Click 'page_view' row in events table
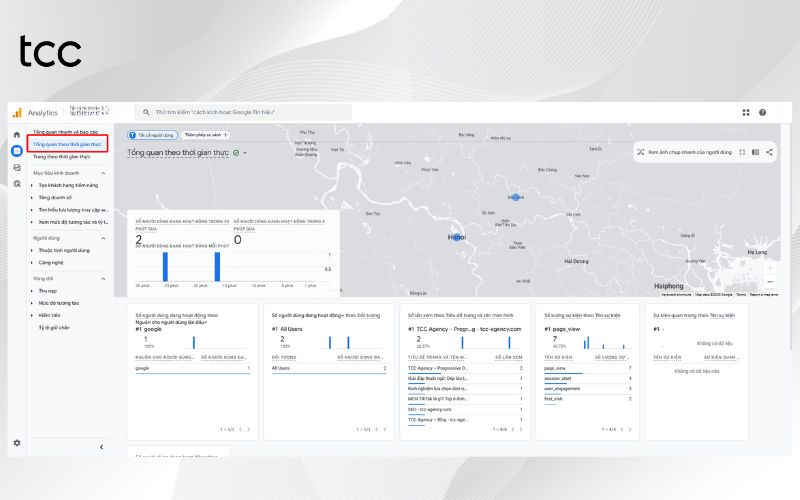The width and height of the screenshot is (800, 500). [x=588, y=368]
